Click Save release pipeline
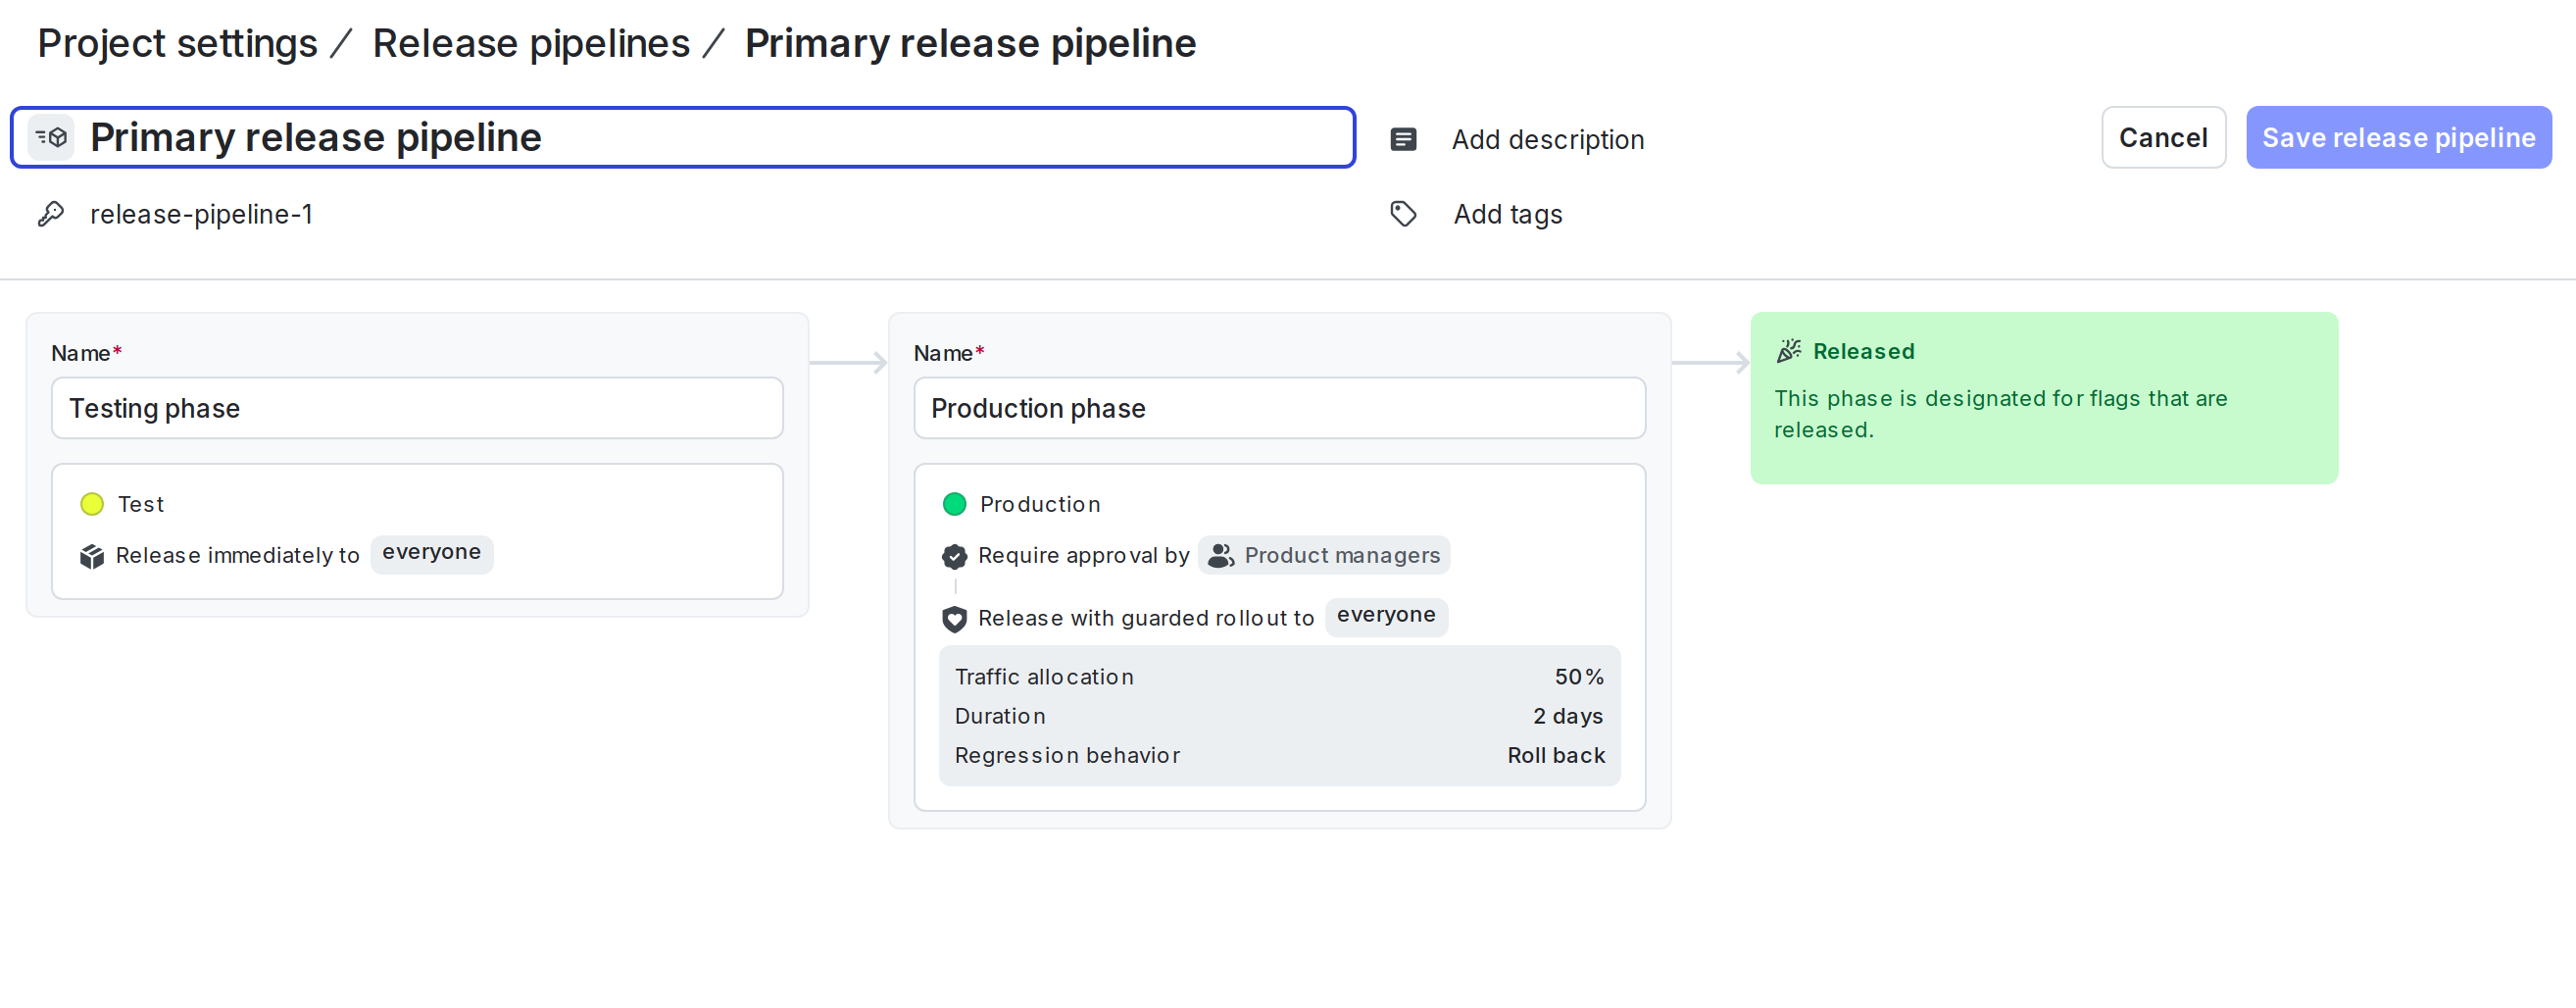This screenshot has height=1008, width=2576. pyautogui.click(x=2399, y=137)
